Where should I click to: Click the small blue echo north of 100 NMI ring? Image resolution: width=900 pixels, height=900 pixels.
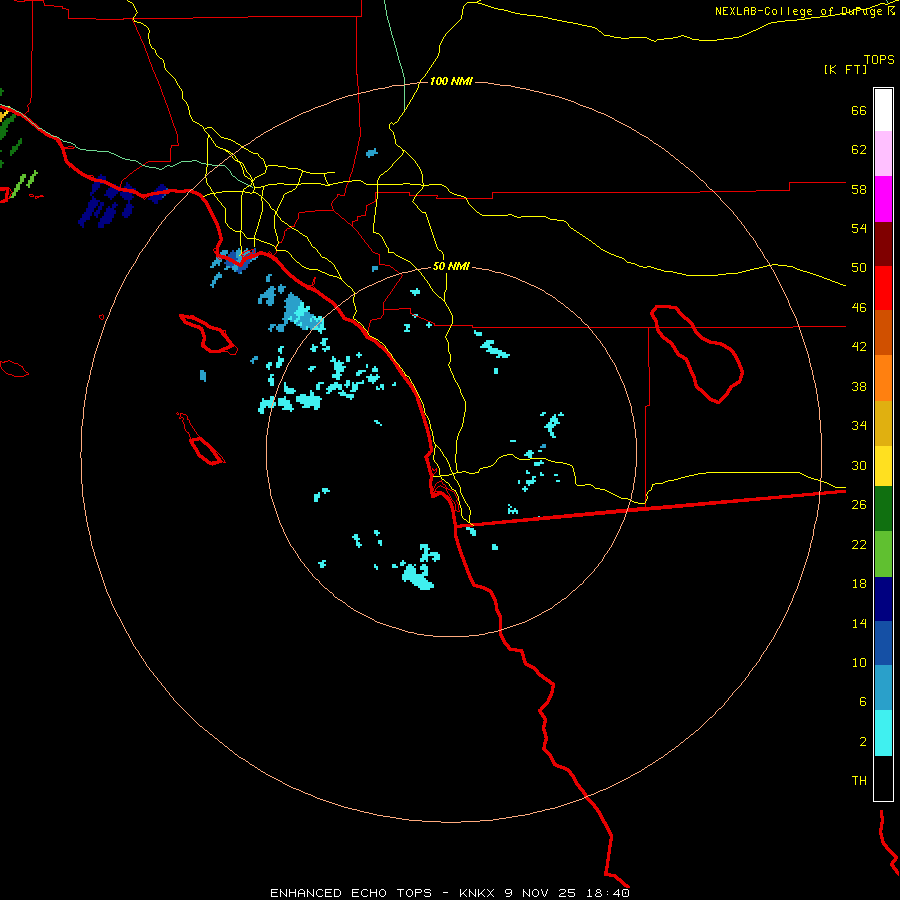[x=372, y=153]
